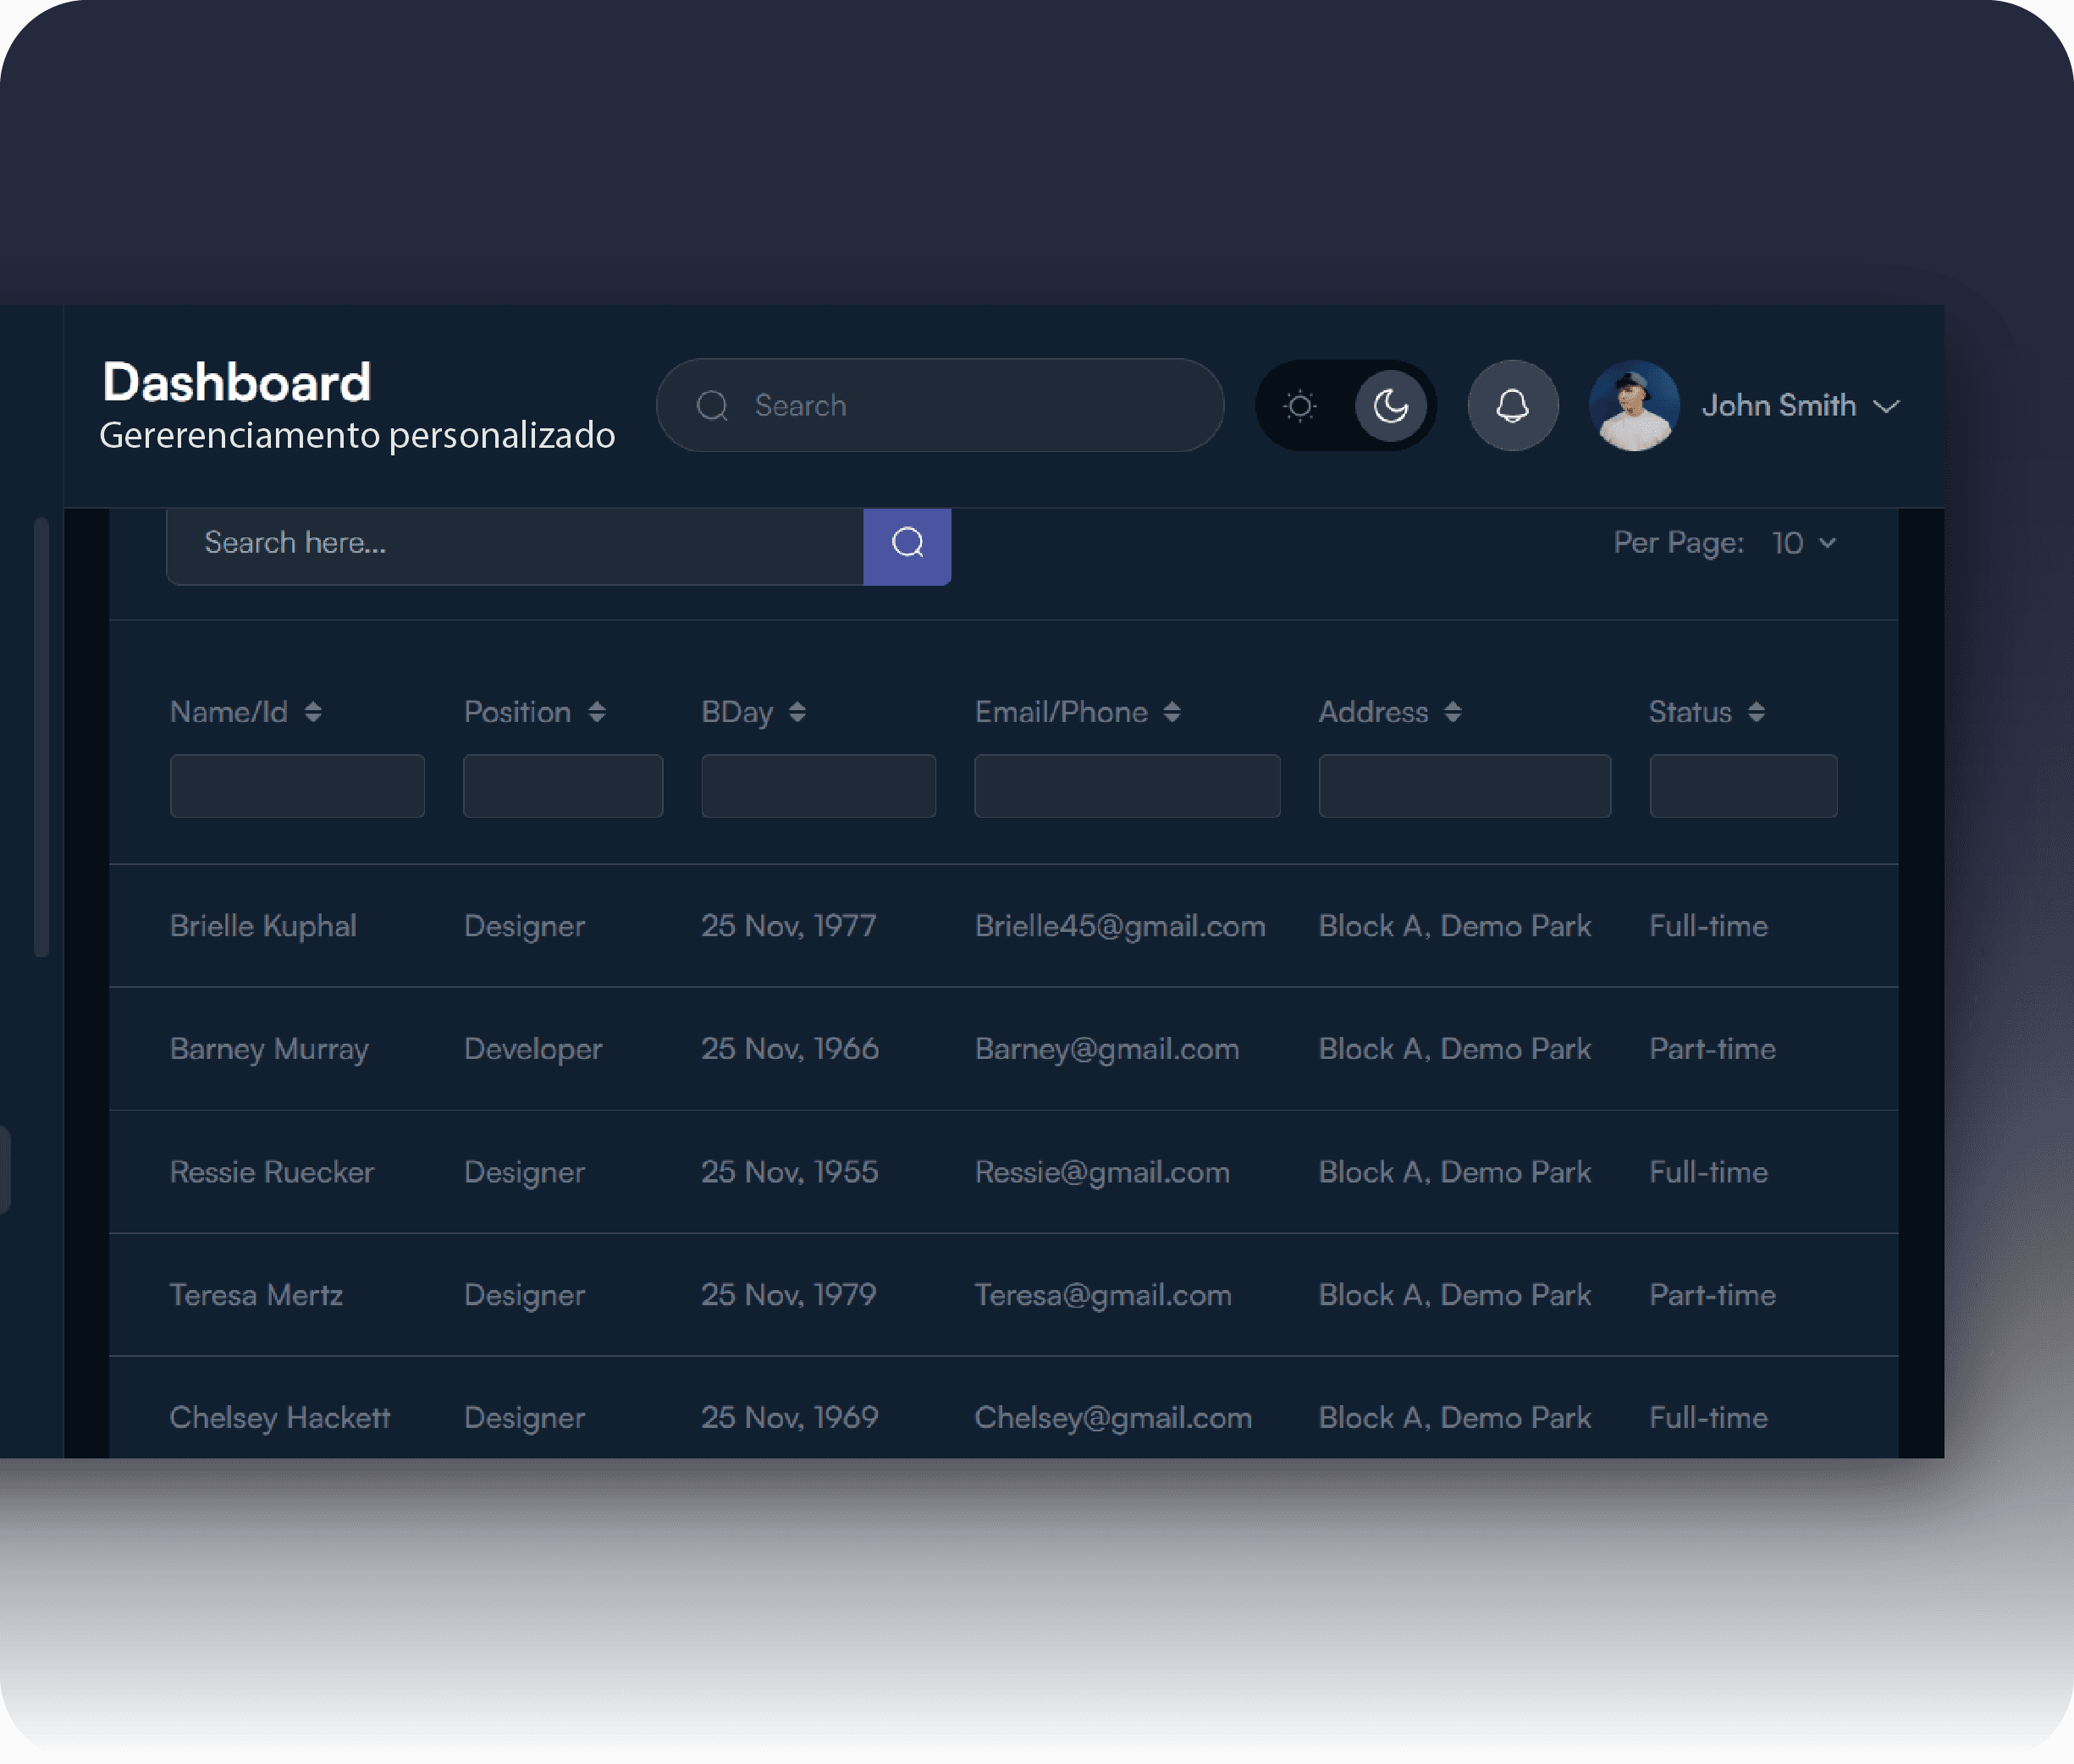Select the Barney Murray row name
2074x1764 pixels.
tap(269, 1049)
